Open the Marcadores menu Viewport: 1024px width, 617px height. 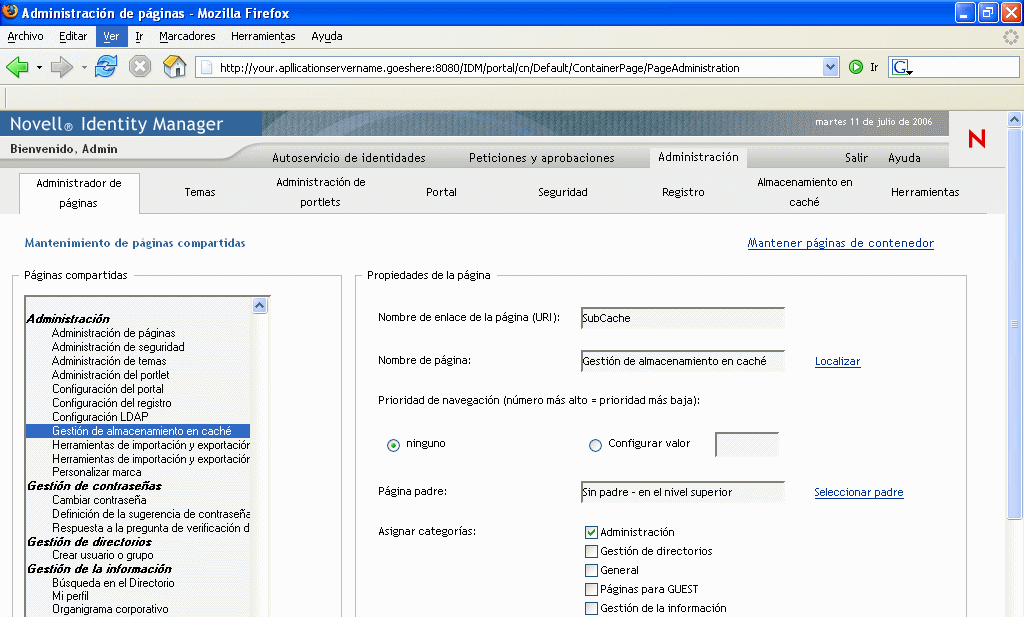(x=187, y=37)
